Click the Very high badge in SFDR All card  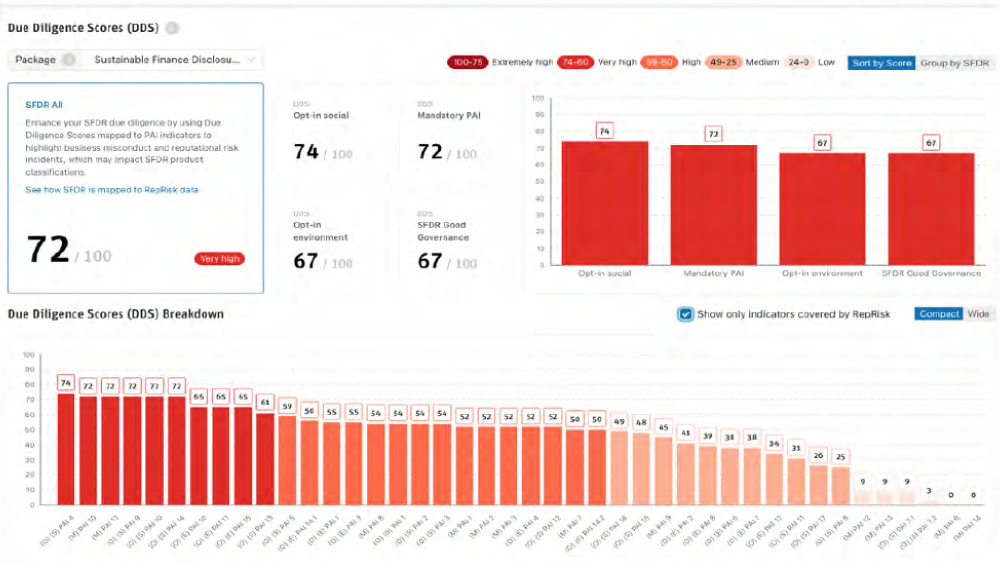219,259
